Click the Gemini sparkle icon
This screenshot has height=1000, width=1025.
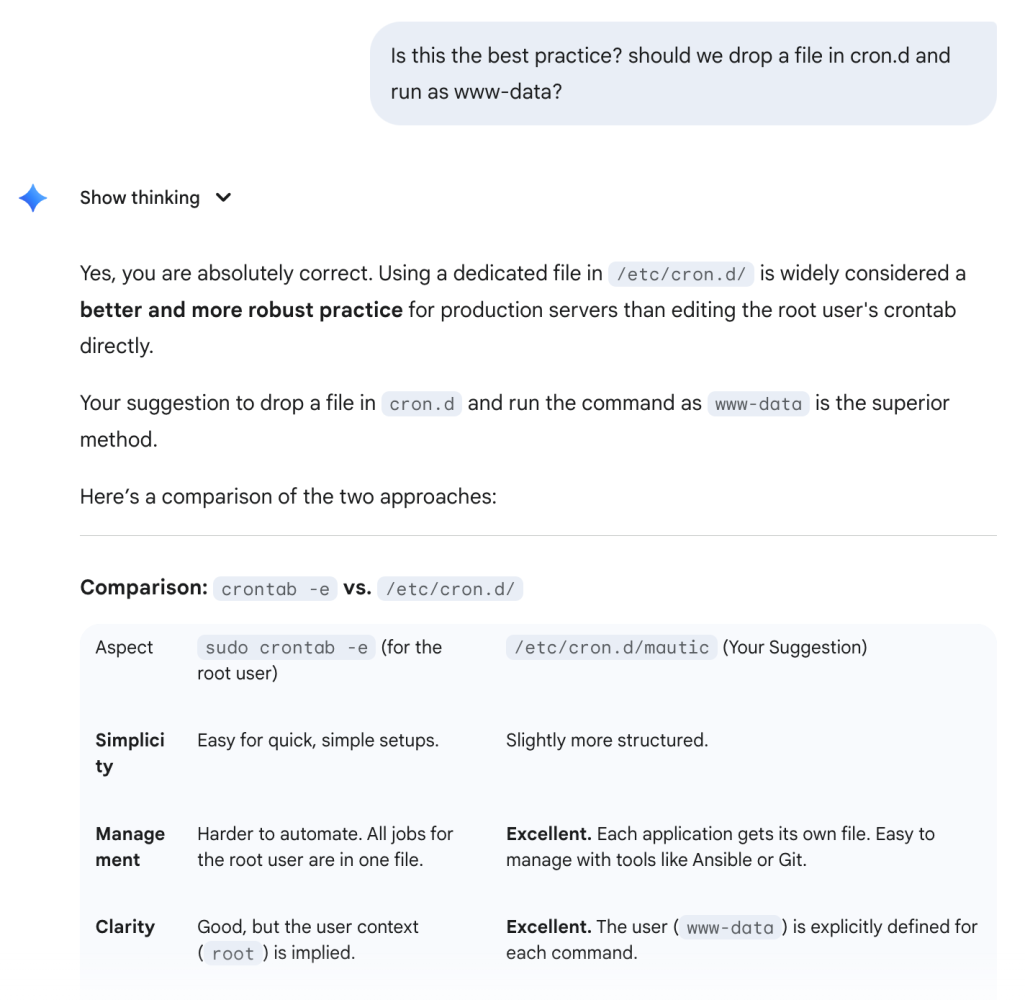click(x=32, y=198)
